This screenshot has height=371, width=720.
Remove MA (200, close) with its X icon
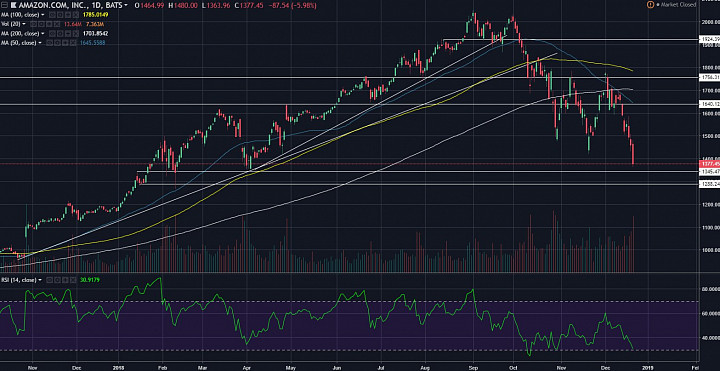76,34
